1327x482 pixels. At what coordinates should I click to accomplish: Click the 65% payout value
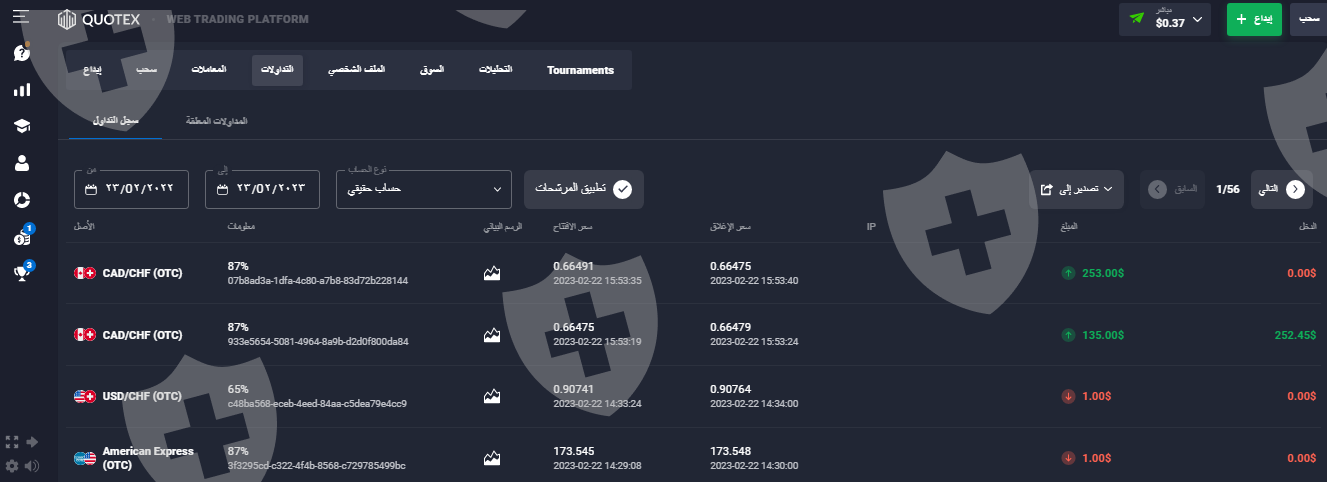pyautogui.click(x=238, y=389)
